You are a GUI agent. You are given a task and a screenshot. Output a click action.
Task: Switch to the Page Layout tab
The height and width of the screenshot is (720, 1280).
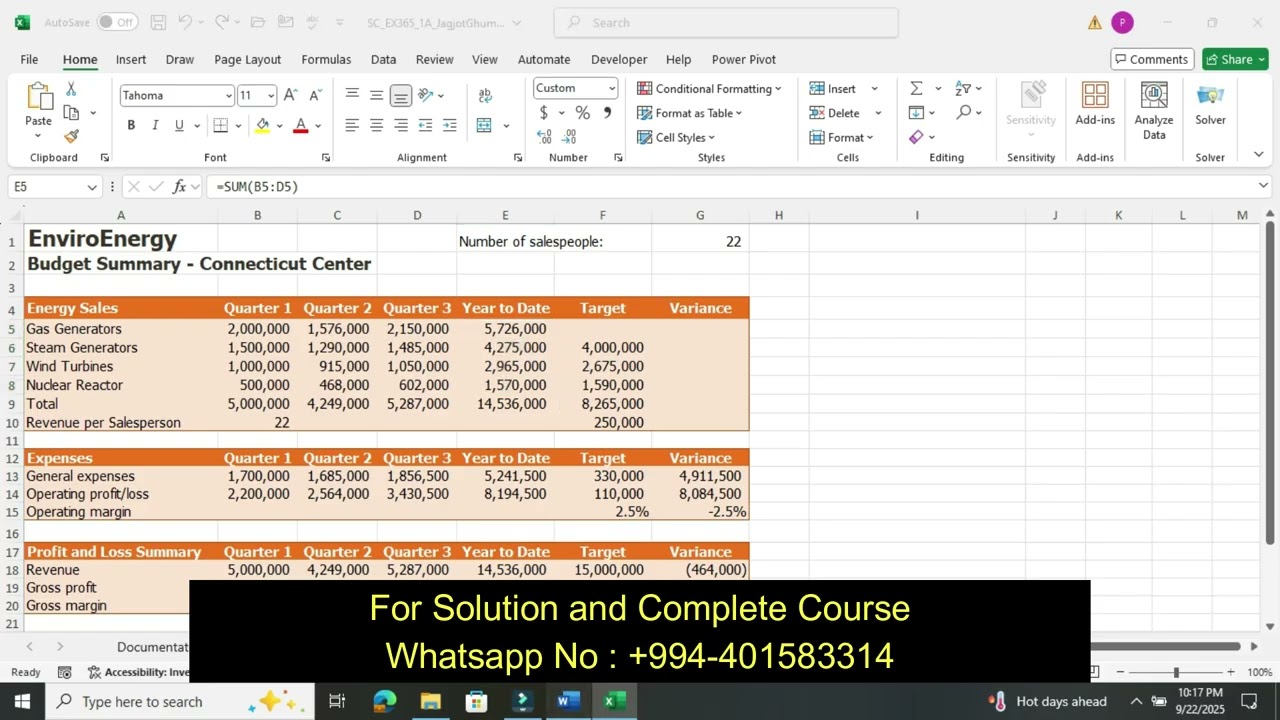[248, 59]
